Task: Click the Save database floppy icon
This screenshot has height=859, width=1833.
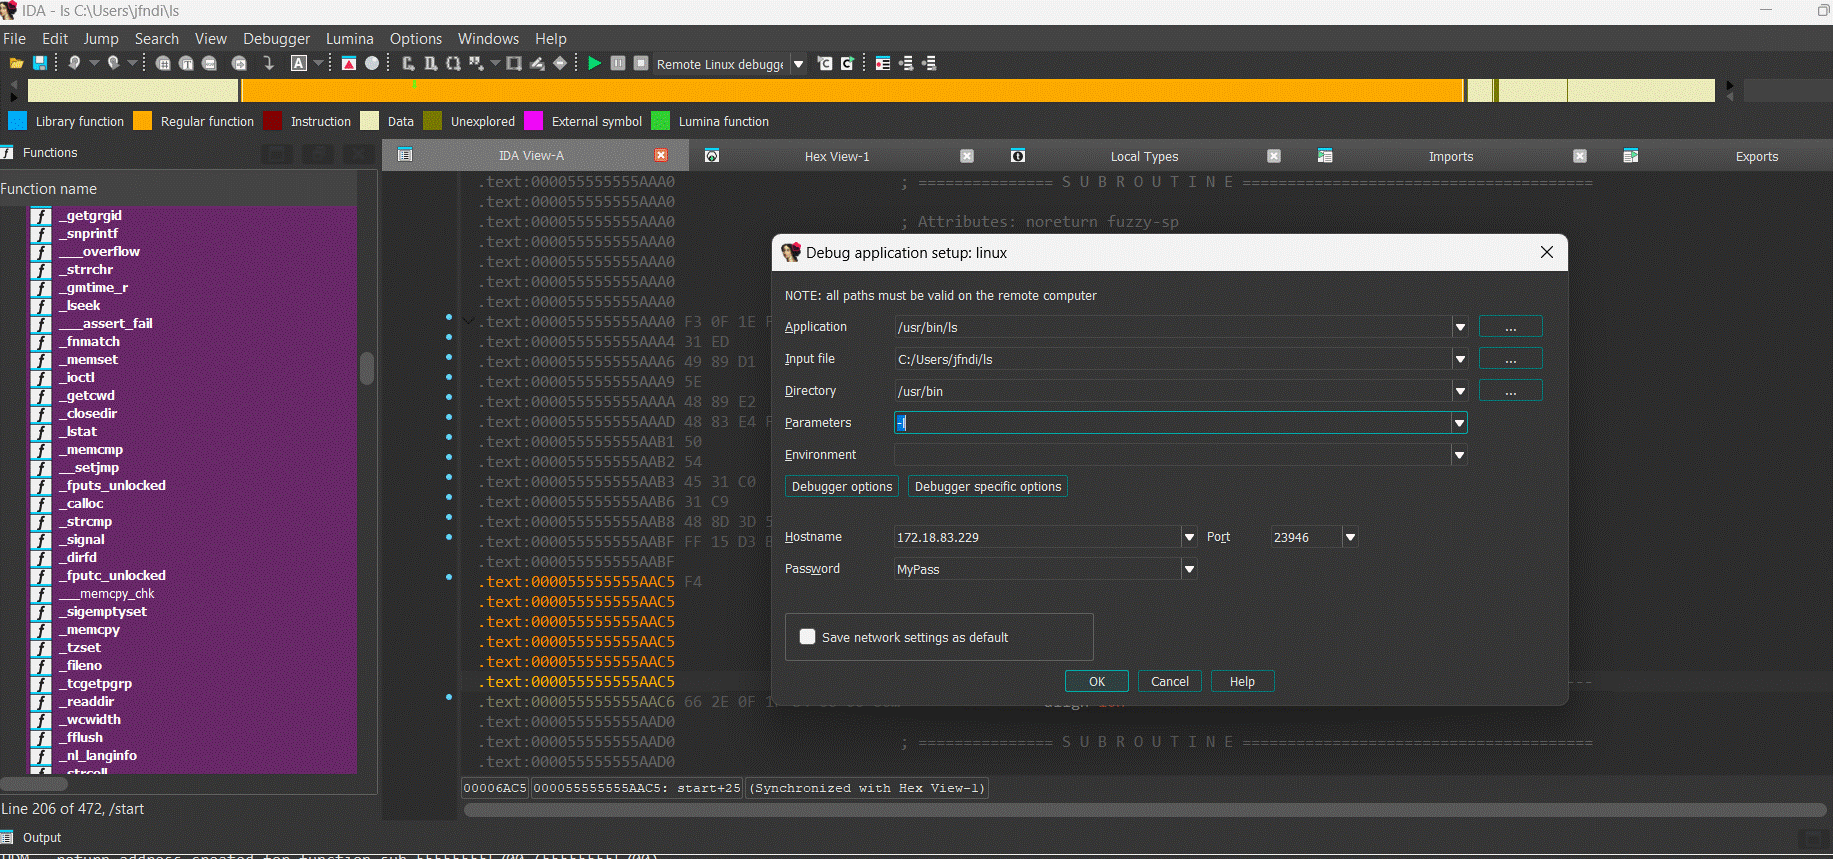Action: point(40,63)
